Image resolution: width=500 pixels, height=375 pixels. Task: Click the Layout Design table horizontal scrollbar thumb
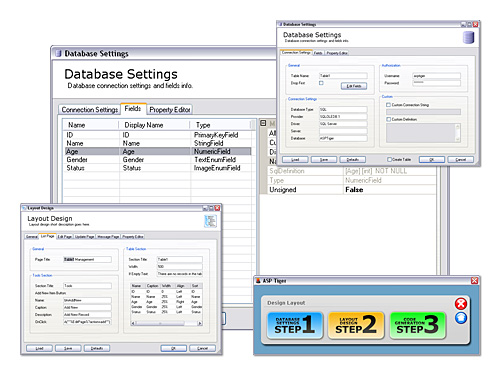click(160, 323)
